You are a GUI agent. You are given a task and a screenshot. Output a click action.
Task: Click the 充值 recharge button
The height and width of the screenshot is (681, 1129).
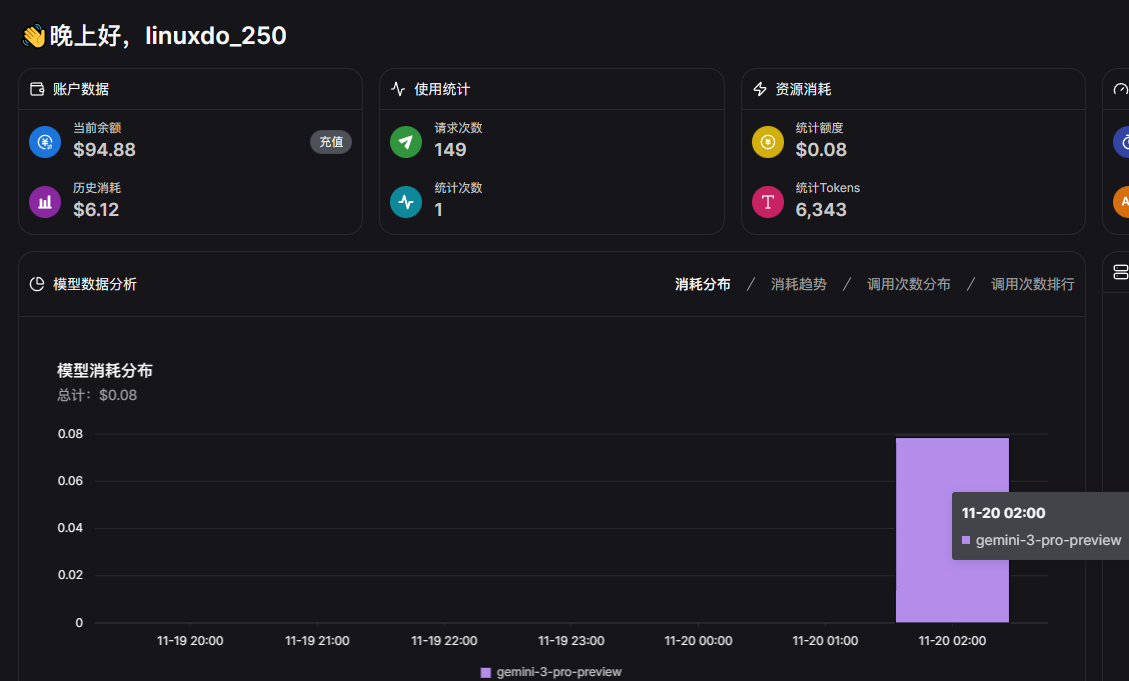331,142
